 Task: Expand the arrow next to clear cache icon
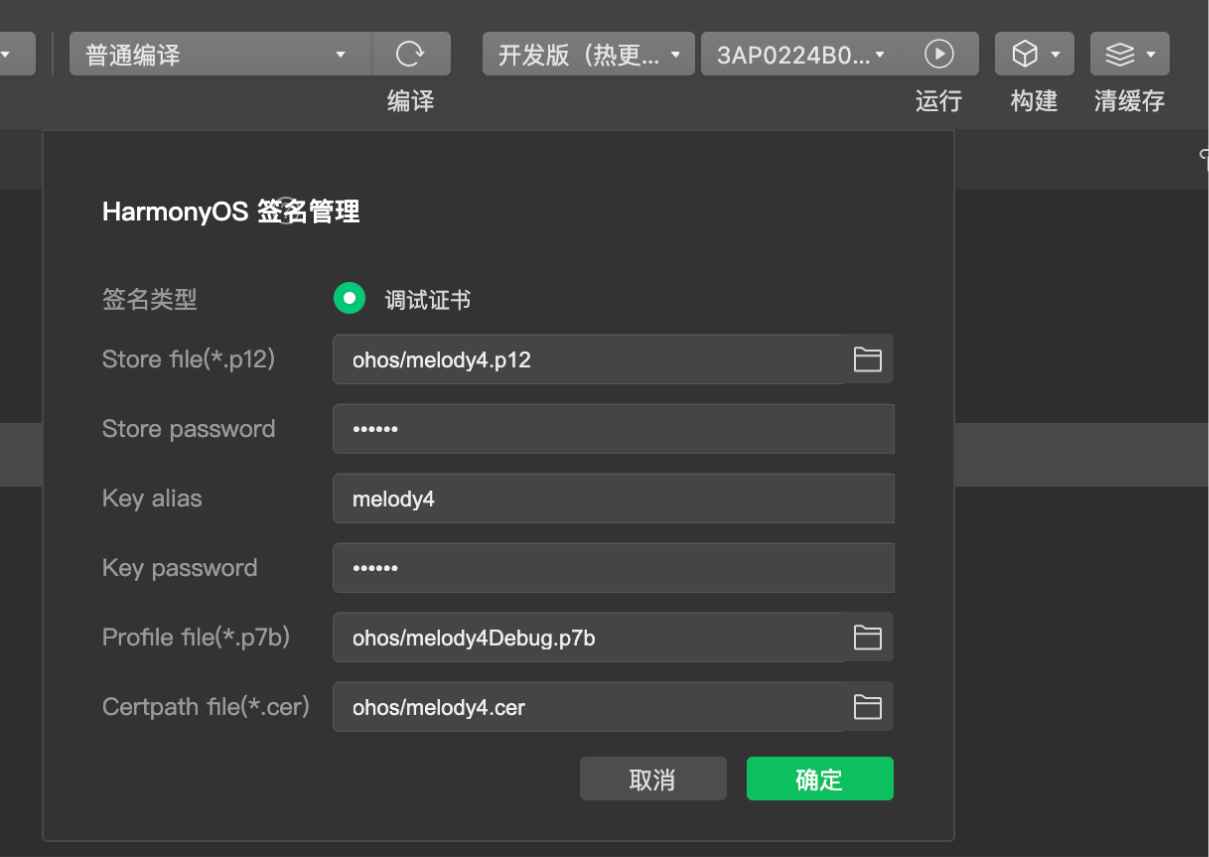(1150, 54)
